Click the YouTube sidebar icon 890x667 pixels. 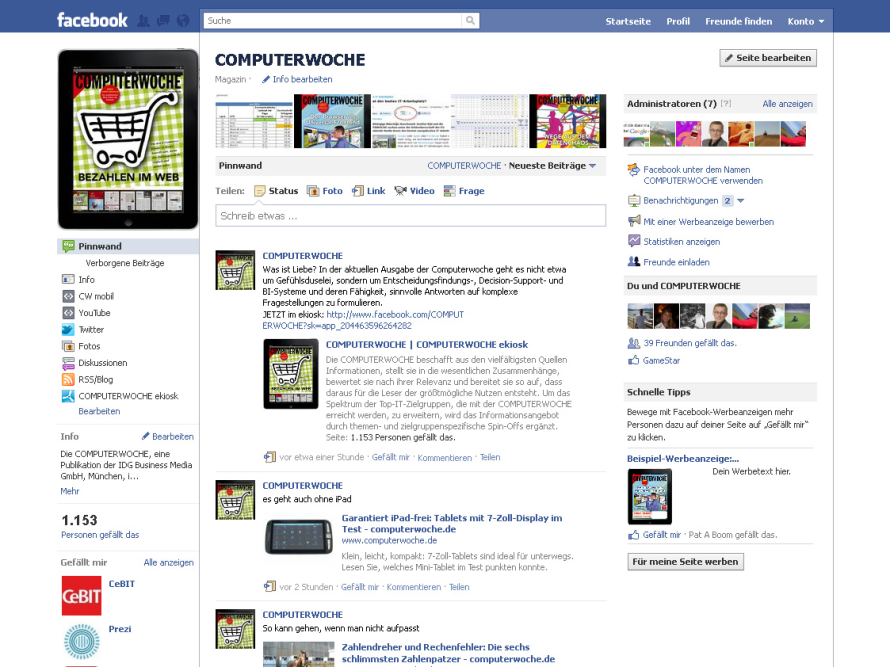(x=68, y=312)
